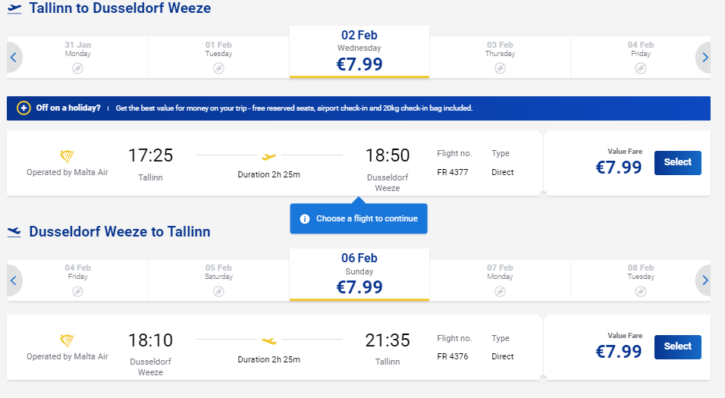This screenshot has width=725, height=398.
Task: Click the no-flight icon under 31 Jan Monday
Action: coord(78,68)
